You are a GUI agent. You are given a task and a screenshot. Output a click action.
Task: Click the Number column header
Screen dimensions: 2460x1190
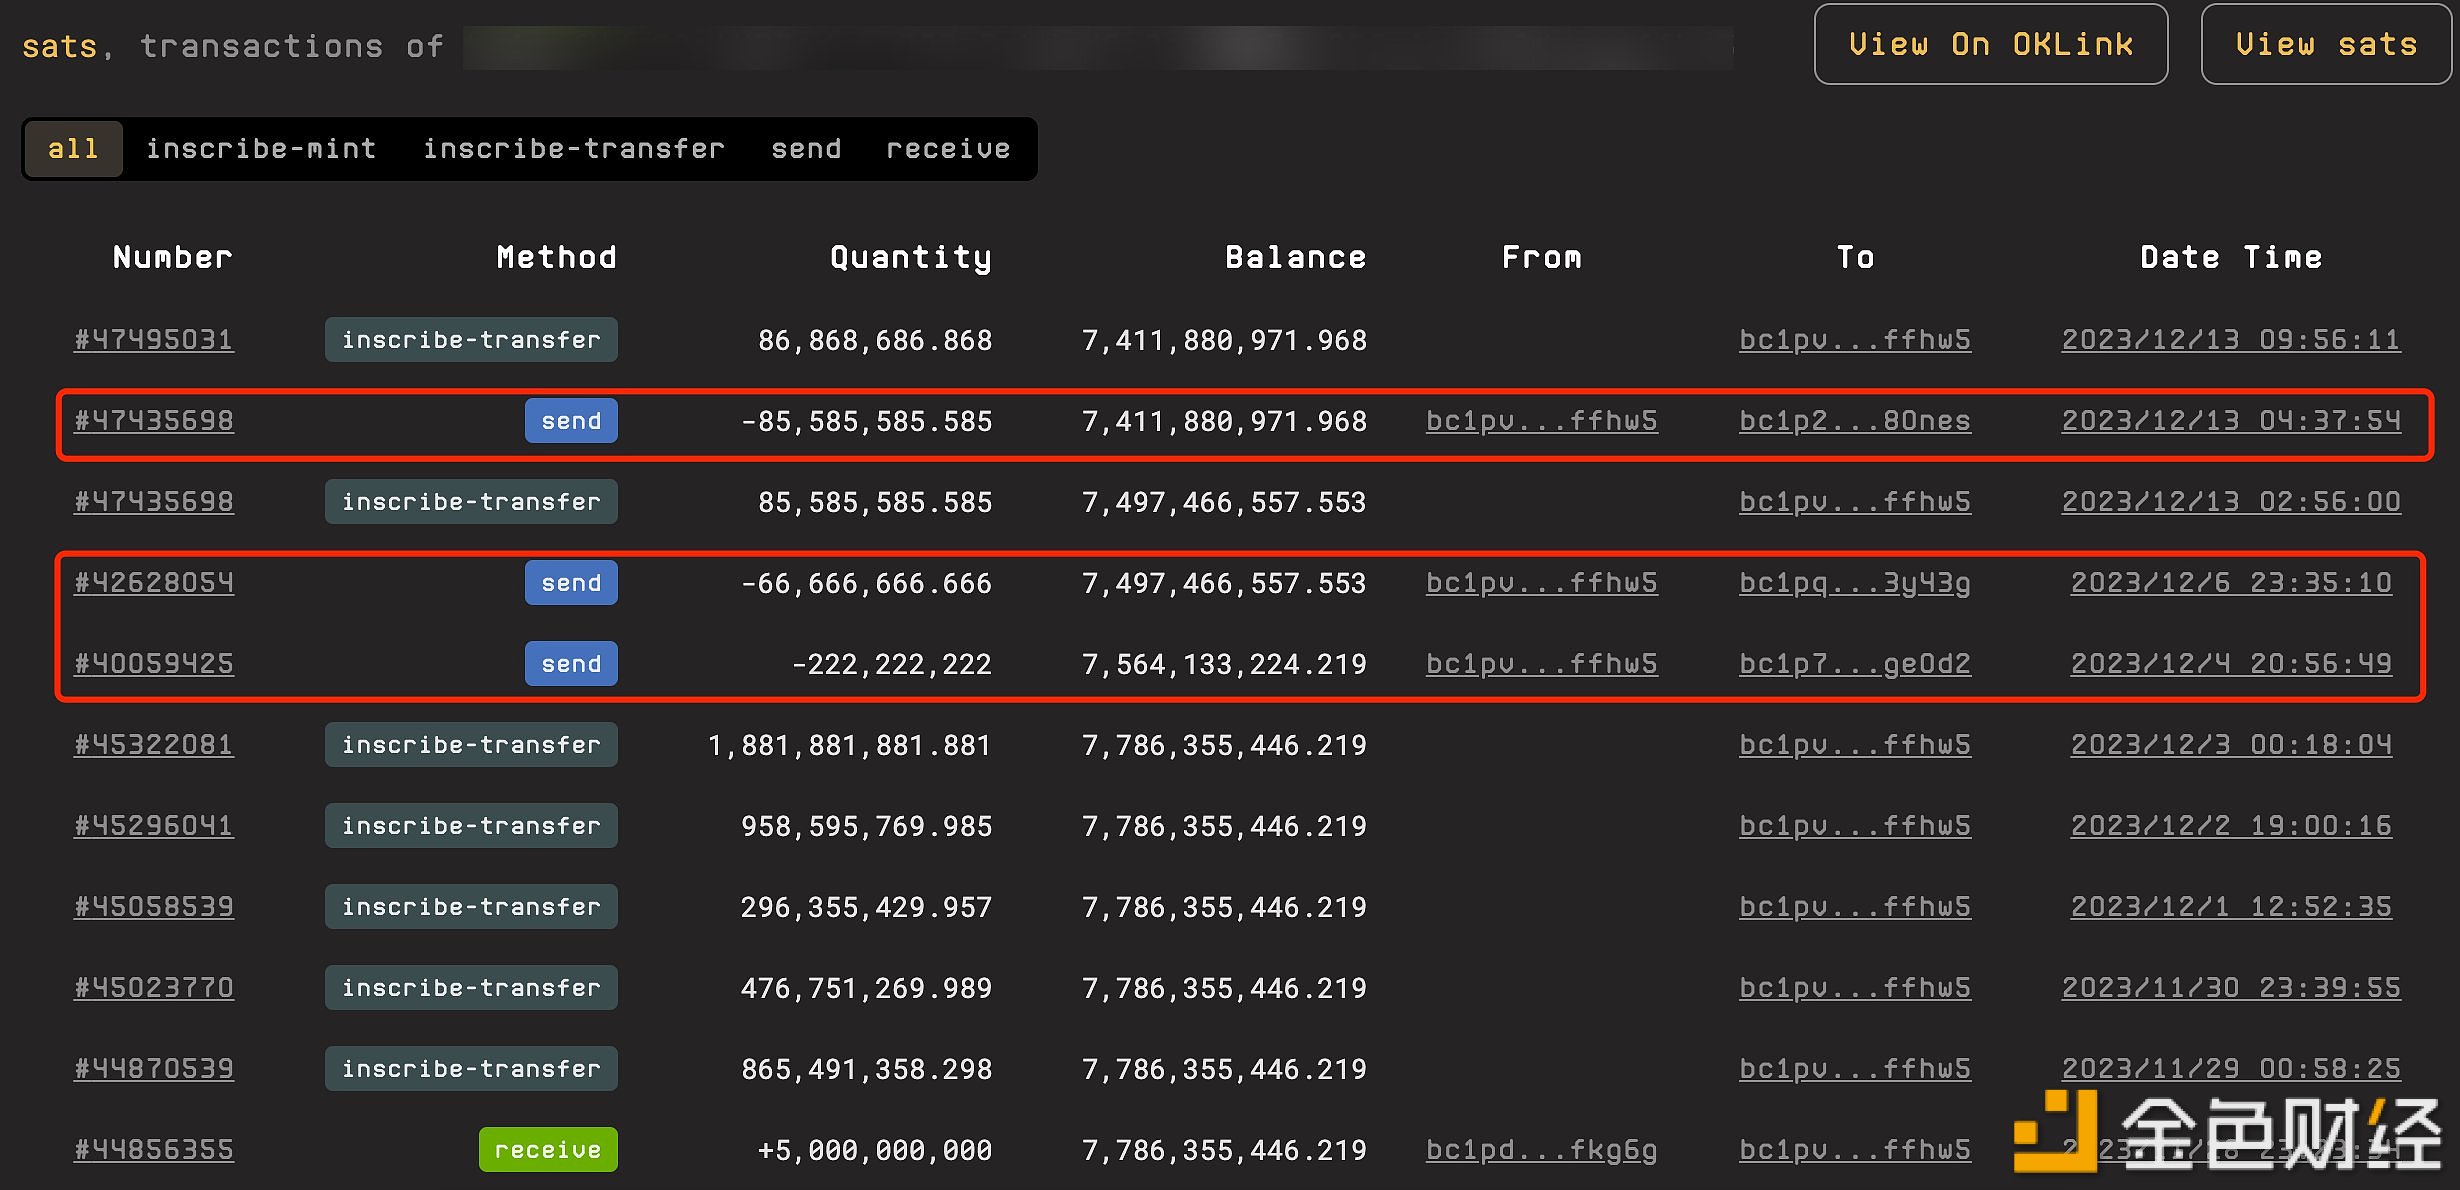[173, 257]
